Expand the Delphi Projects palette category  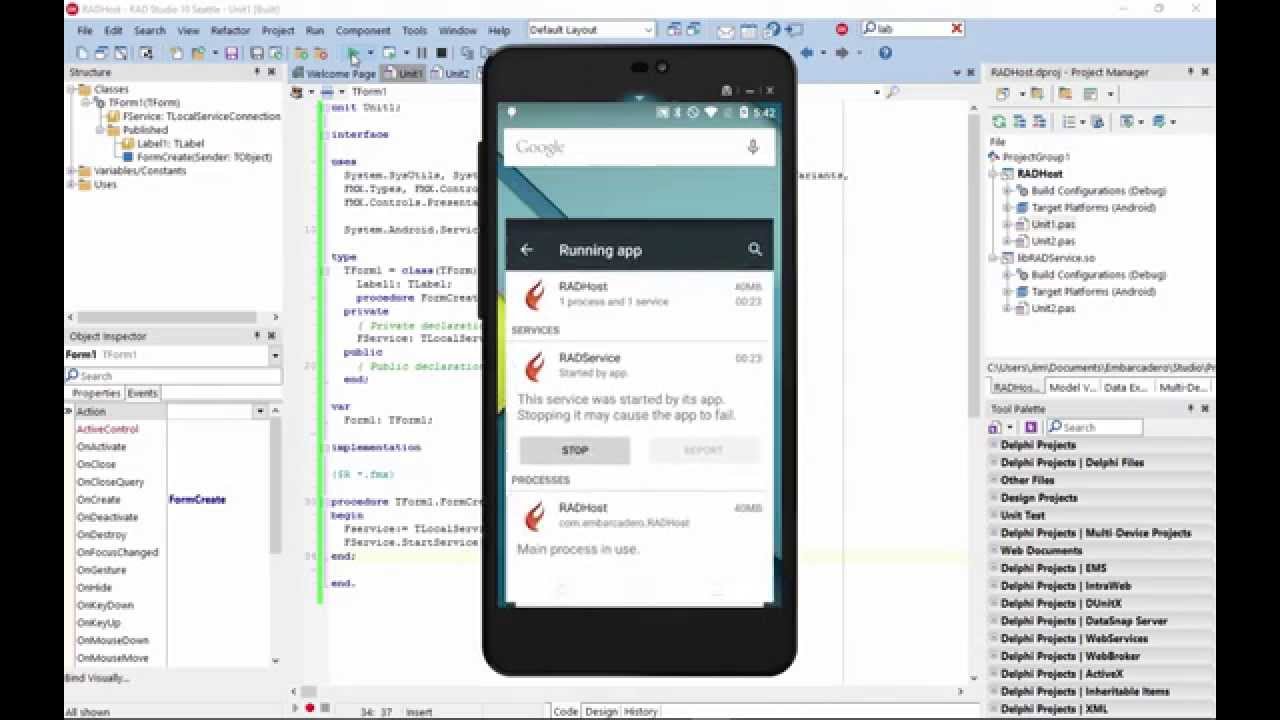tap(994, 445)
